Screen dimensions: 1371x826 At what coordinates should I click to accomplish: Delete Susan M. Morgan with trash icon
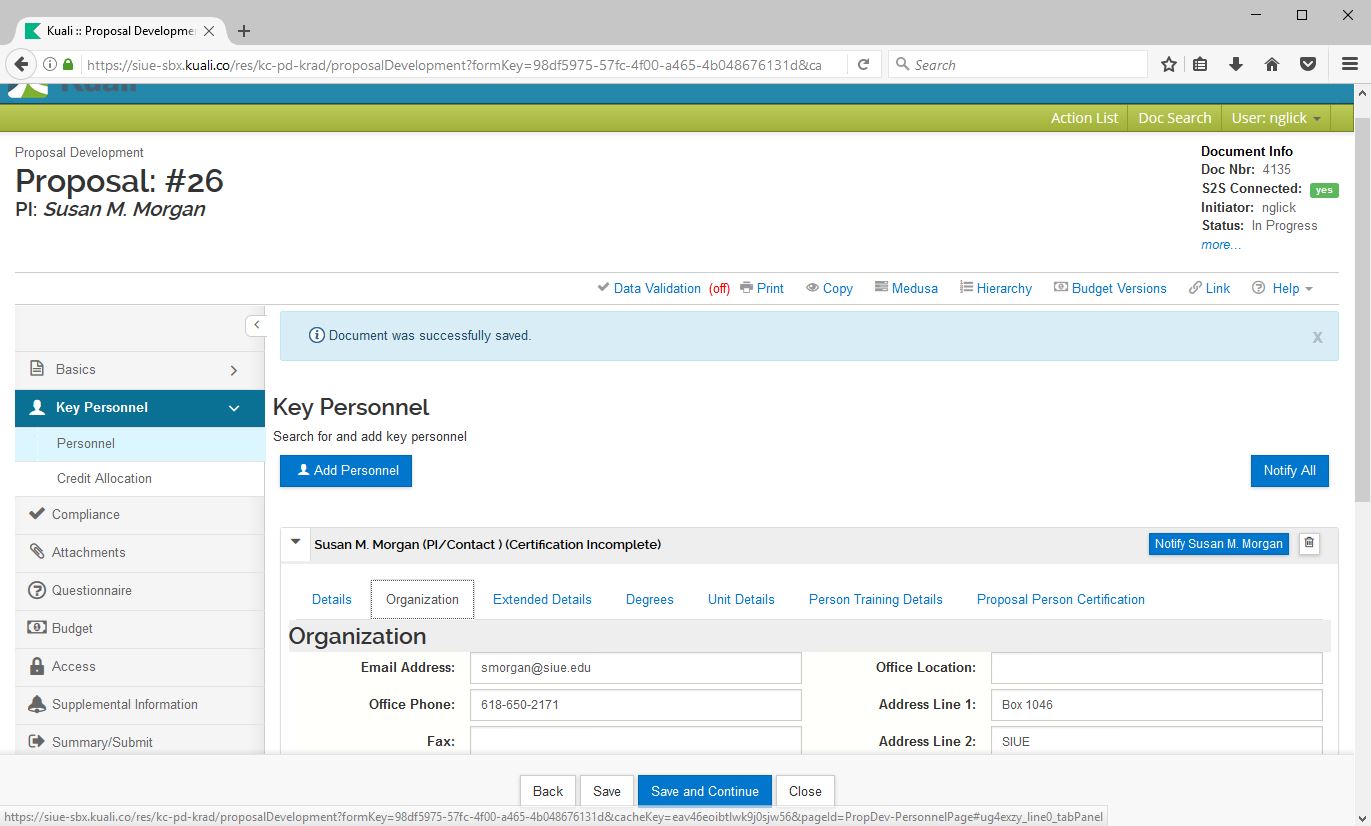[1309, 544]
